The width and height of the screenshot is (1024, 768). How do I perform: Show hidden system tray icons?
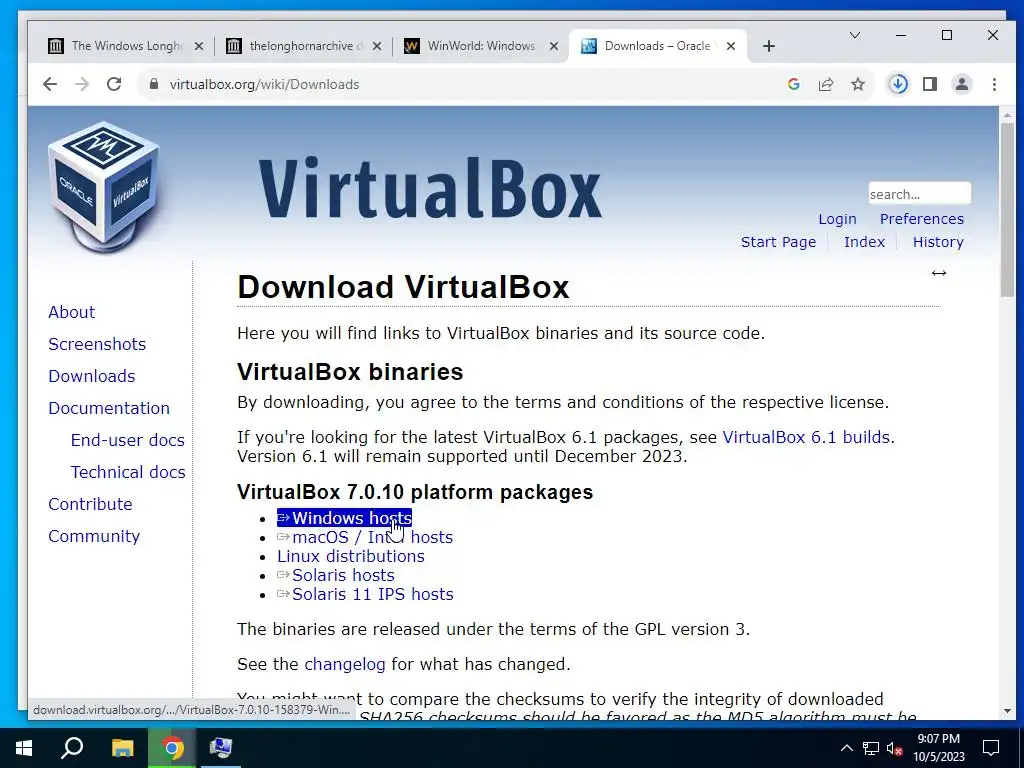tap(846, 748)
